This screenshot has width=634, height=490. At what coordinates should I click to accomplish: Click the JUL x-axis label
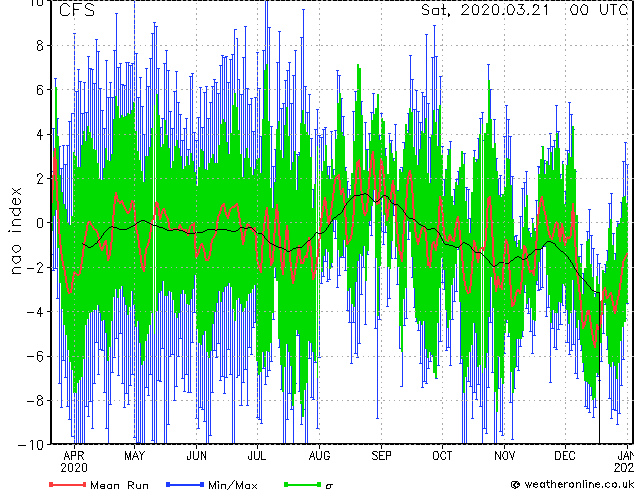(257, 456)
